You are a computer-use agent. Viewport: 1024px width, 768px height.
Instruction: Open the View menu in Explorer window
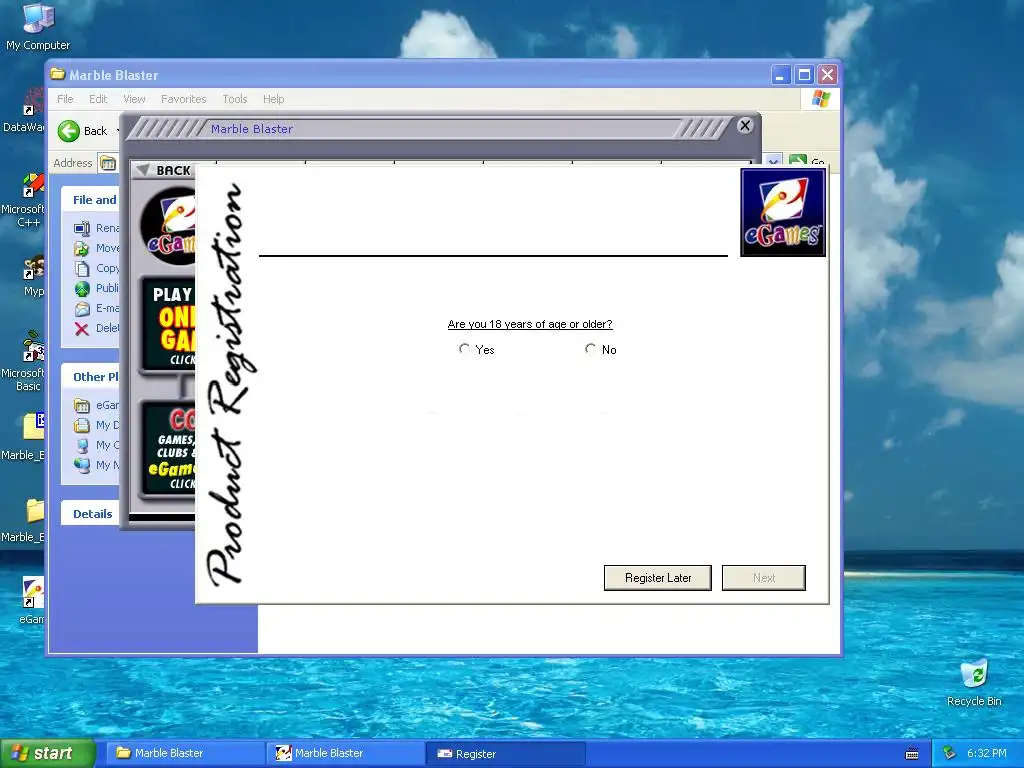pos(135,99)
